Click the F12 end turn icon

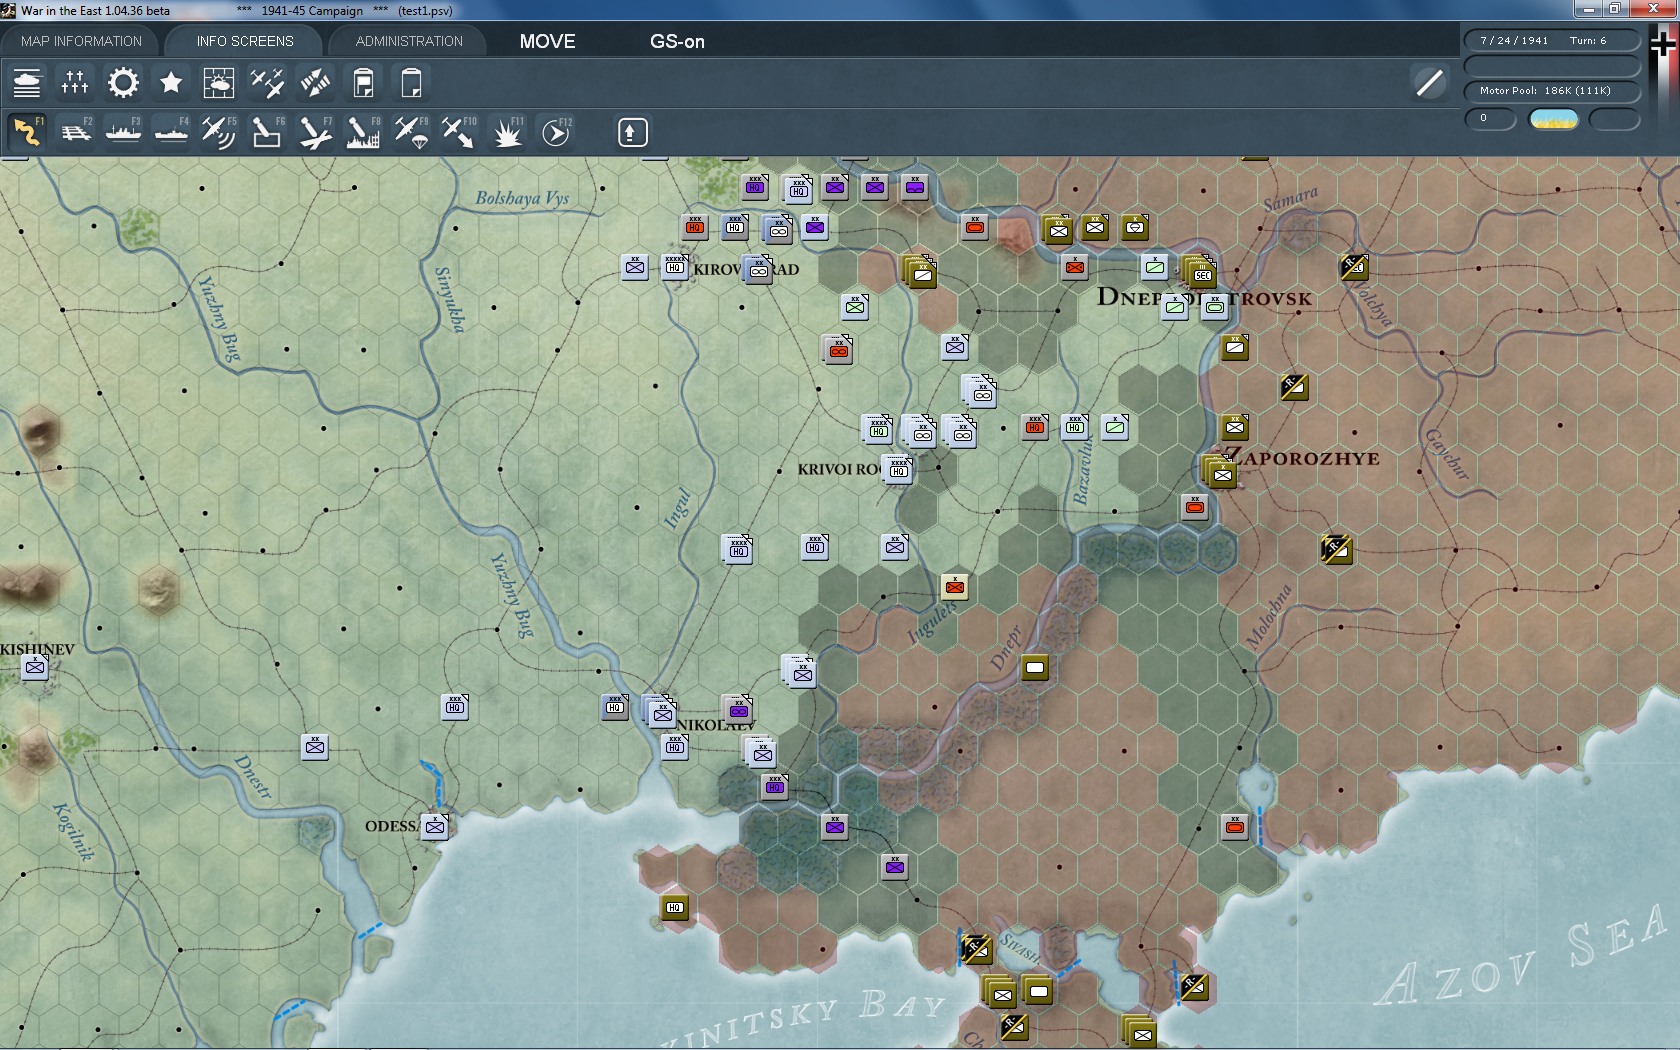[x=556, y=132]
